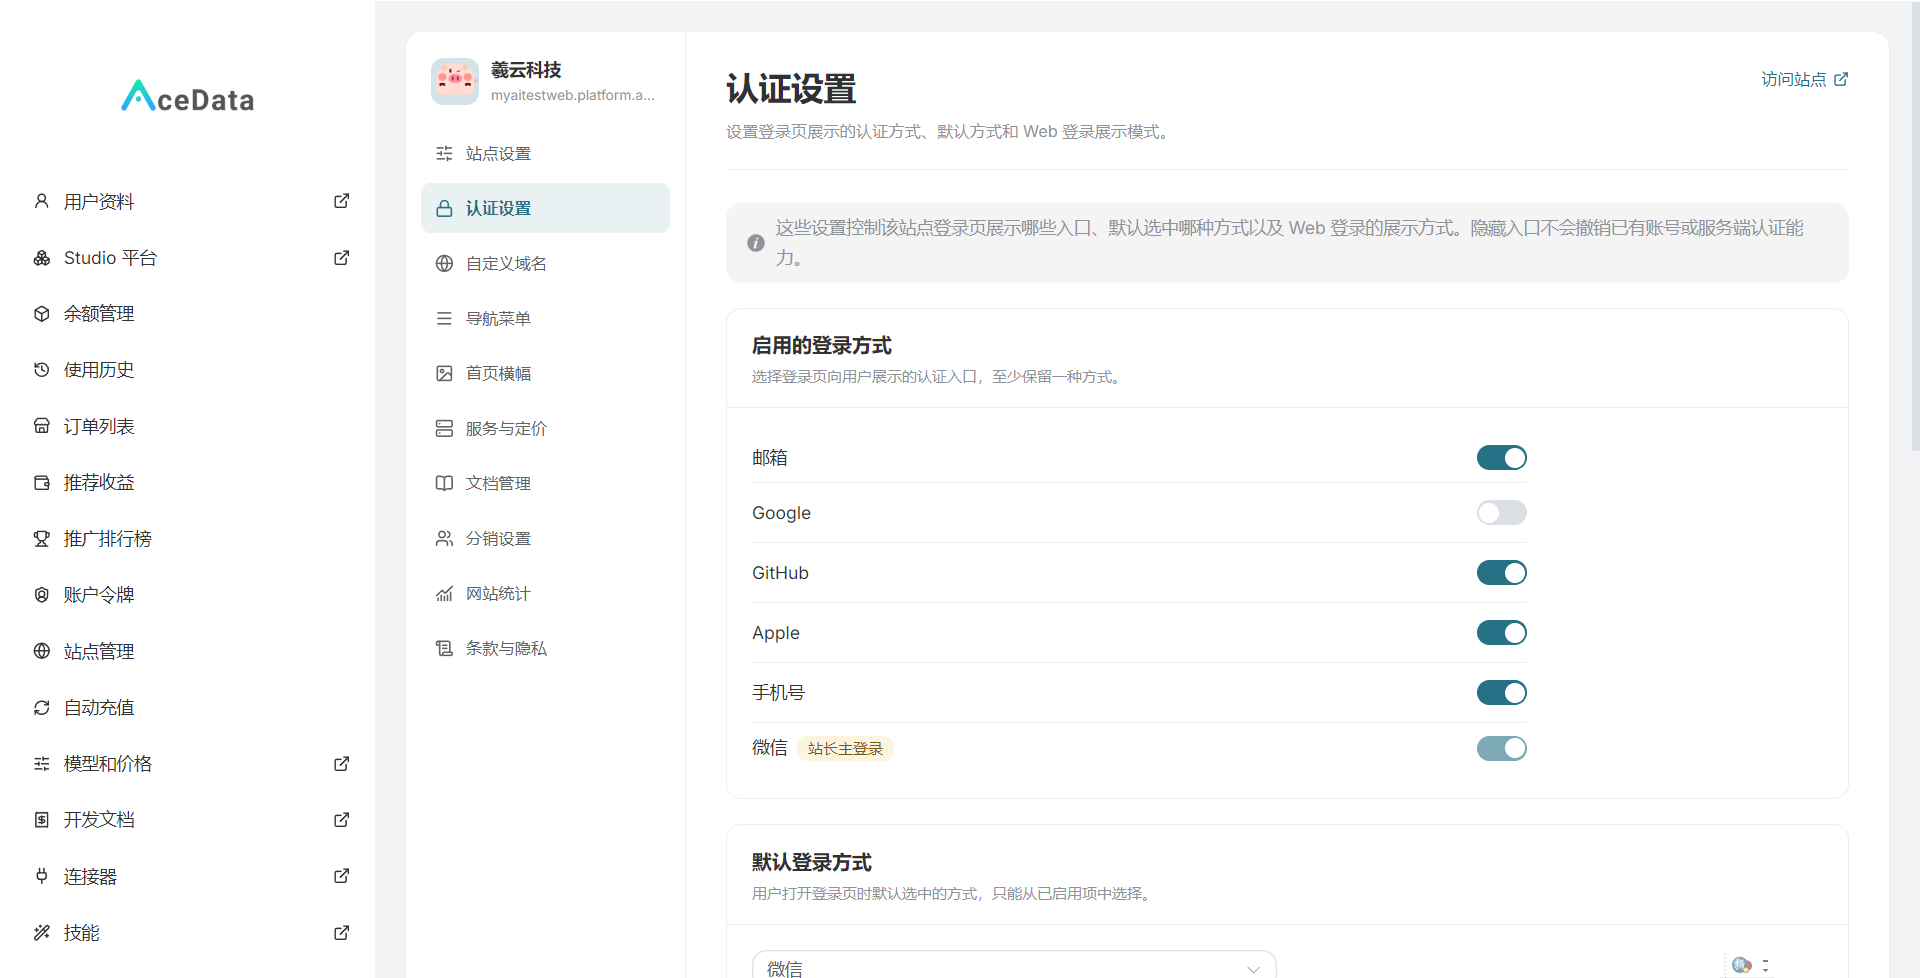The width and height of the screenshot is (1920, 978).
Task: Disable the 邮箱 login toggle
Action: click(x=1501, y=458)
